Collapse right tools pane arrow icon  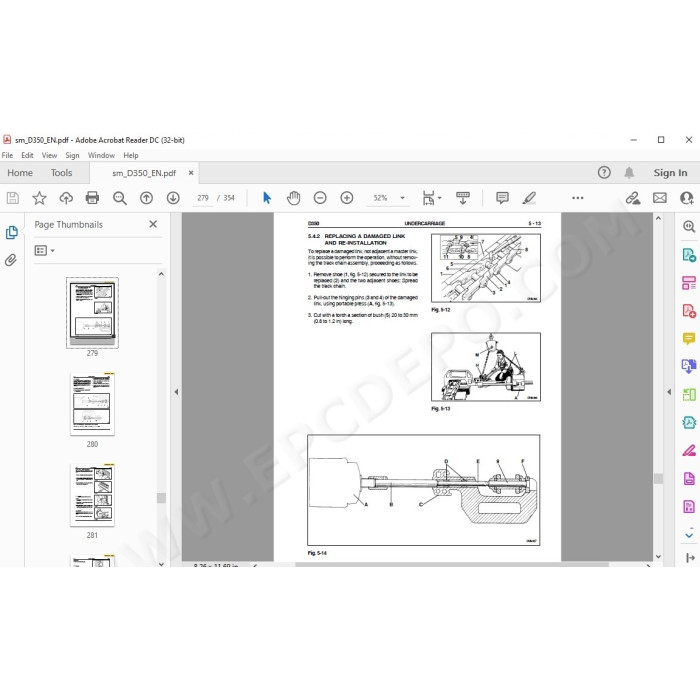[690, 558]
